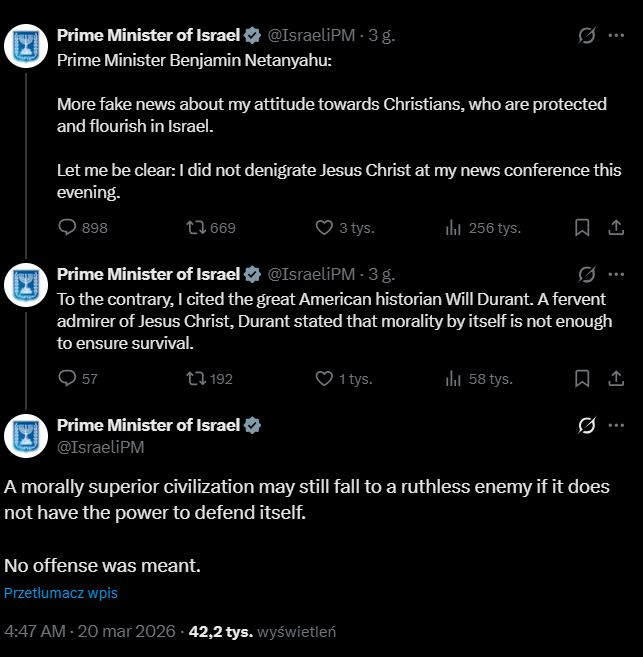
Task: Click 'Przetłumacz wpis' translate link
Action: (61, 593)
